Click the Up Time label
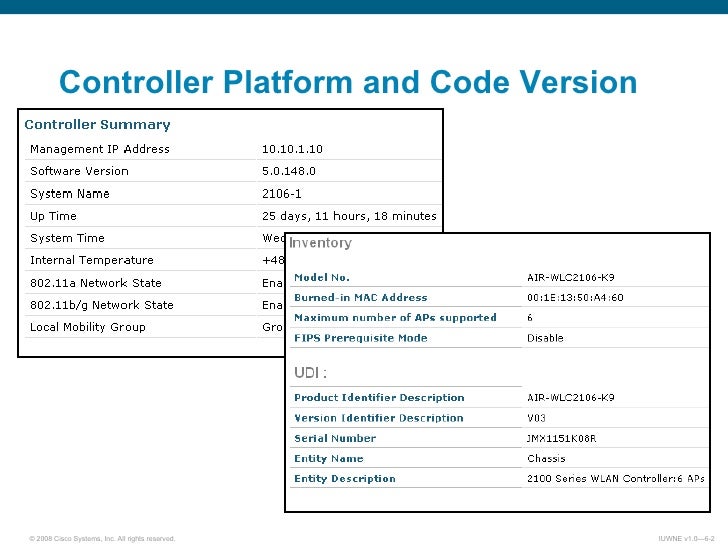This screenshot has width=728, height=546. 53,216
